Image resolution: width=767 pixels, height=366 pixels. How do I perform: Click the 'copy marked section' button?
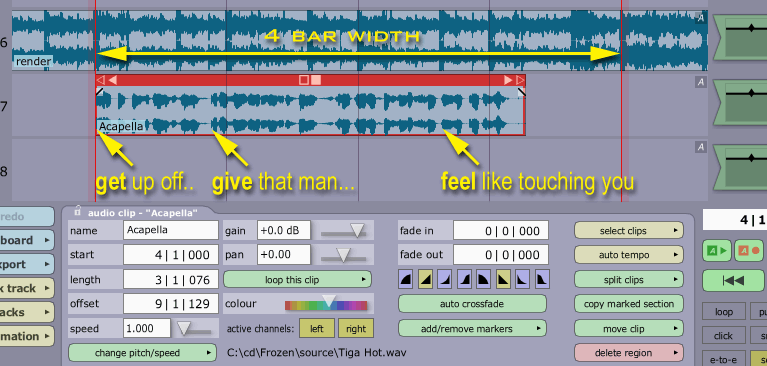(x=629, y=304)
